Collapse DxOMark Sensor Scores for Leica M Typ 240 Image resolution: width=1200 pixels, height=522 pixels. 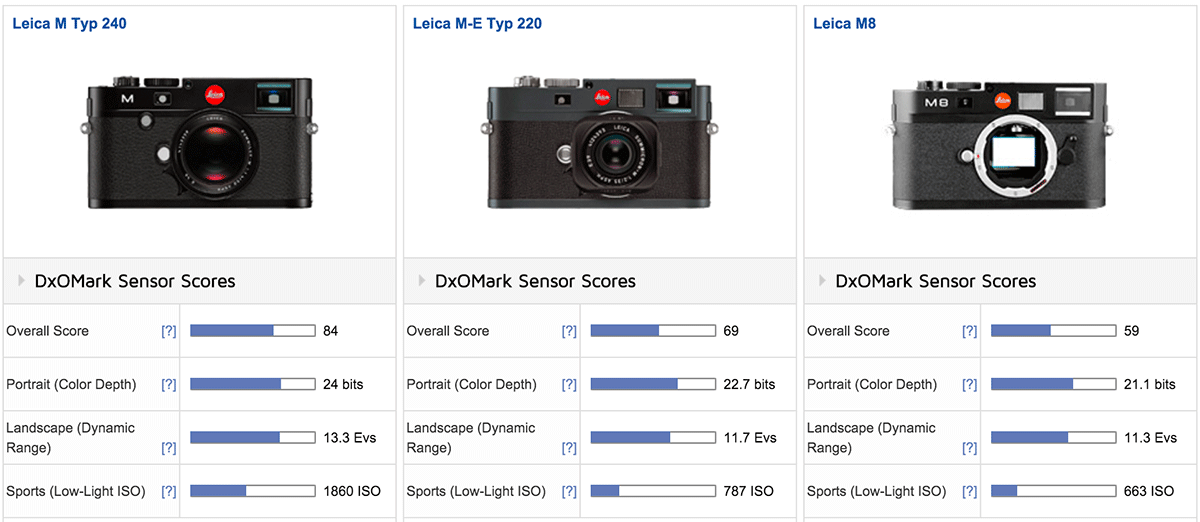[x=135, y=281]
